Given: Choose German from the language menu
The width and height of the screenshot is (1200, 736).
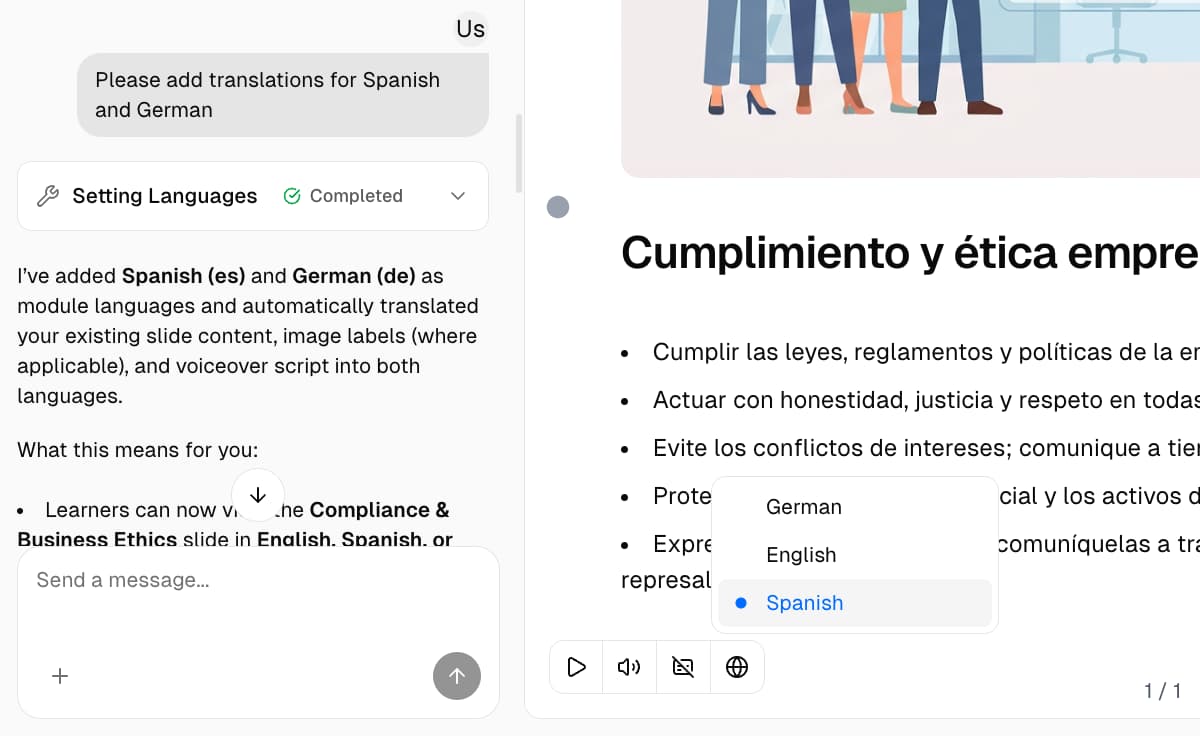Looking at the screenshot, I should click(x=804, y=507).
